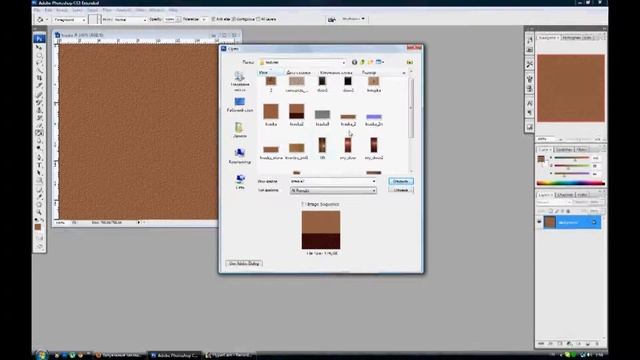Click the foreground color swatch in the Color panel
Screen dimensions: 640x360
point(541,159)
